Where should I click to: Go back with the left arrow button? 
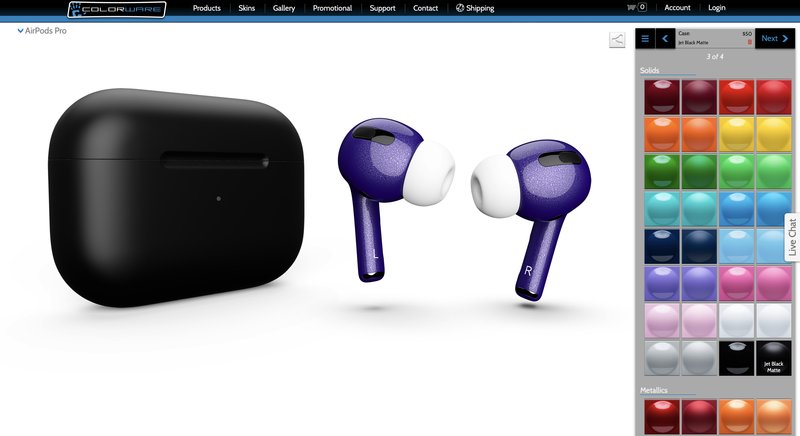pos(665,39)
